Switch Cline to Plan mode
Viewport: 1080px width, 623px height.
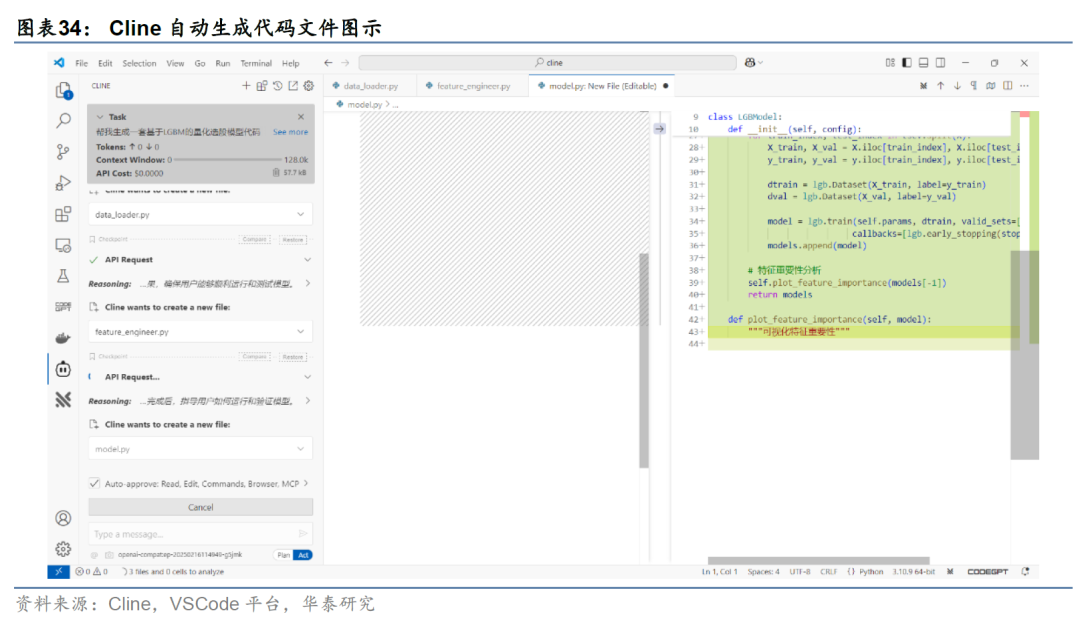point(283,554)
